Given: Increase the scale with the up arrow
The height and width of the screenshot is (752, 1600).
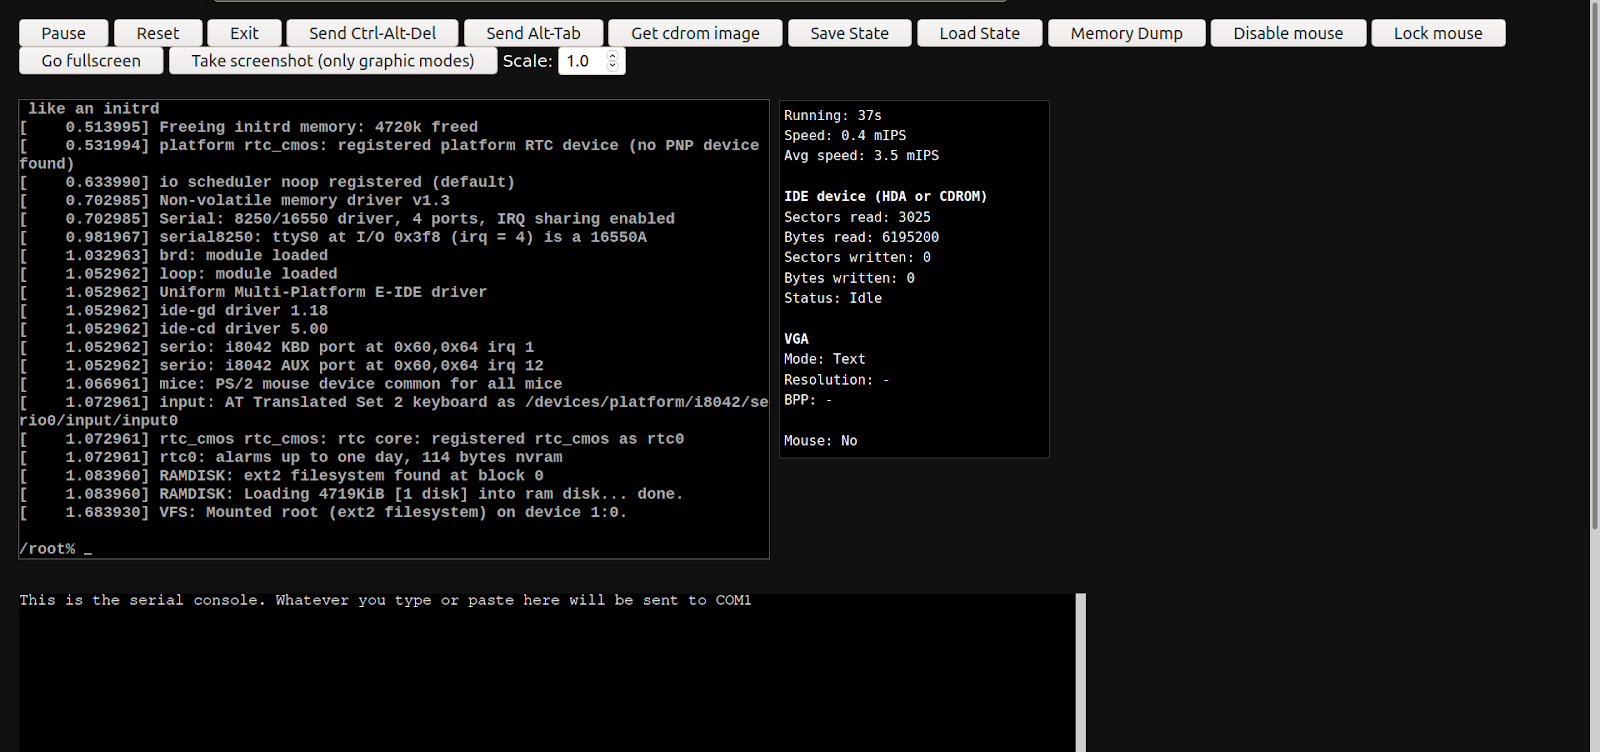Looking at the screenshot, I should (613, 56).
